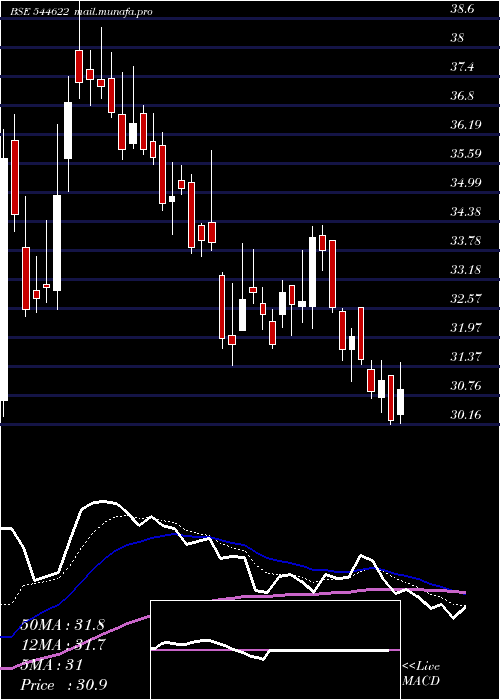
Task: Click the 5MA : 31 legend text
Action: (52, 665)
